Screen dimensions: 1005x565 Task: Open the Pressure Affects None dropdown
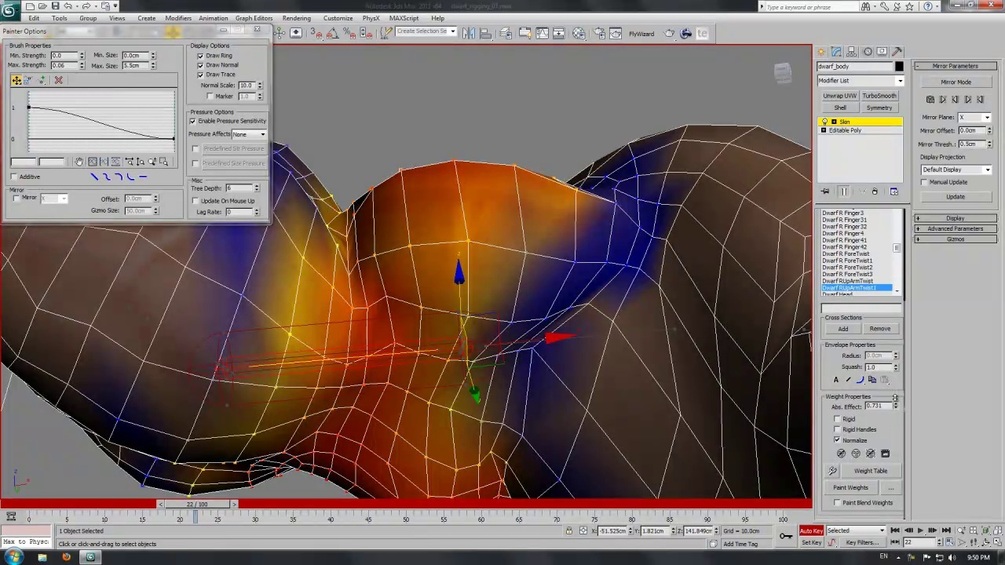(x=249, y=134)
